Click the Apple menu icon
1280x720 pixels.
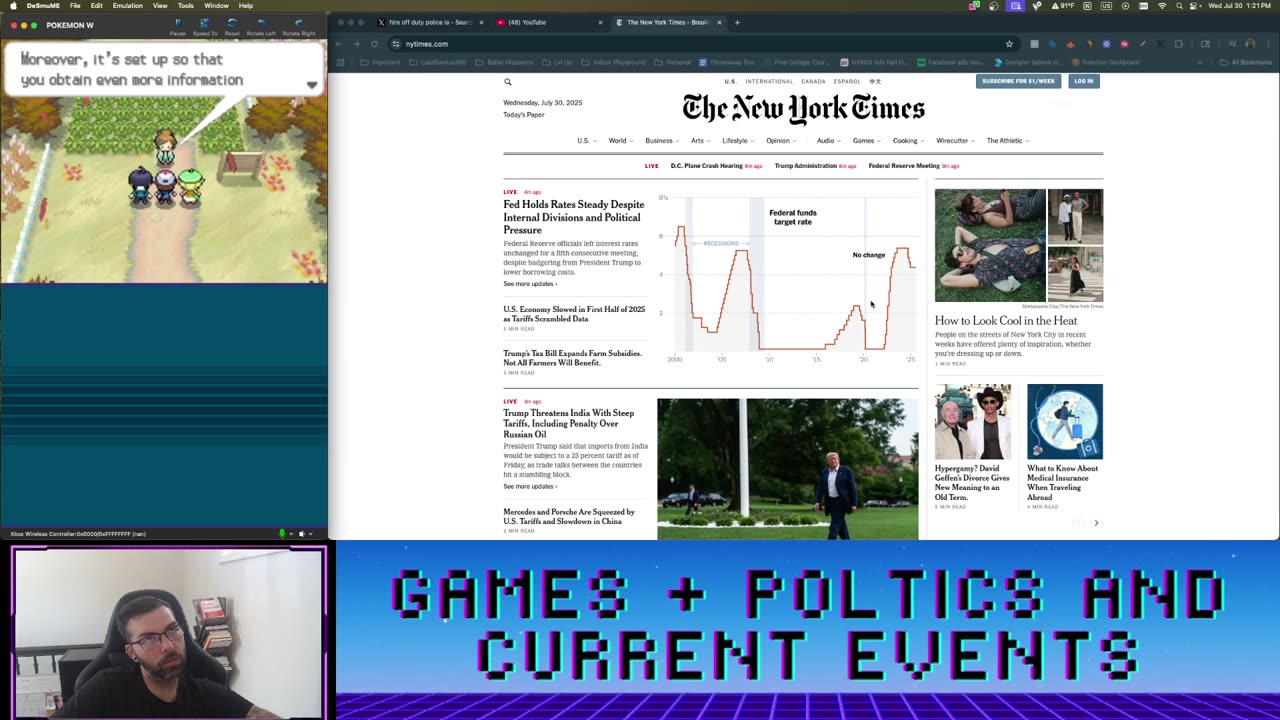coord(11,6)
